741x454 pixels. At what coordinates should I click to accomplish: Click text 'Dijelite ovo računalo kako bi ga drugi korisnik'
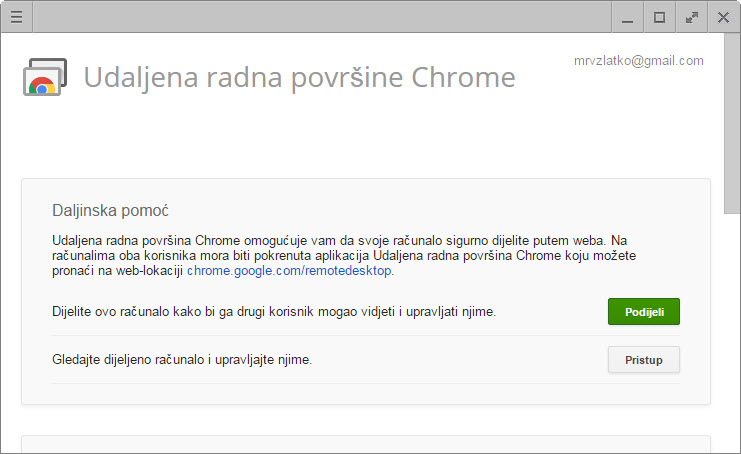point(183,312)
